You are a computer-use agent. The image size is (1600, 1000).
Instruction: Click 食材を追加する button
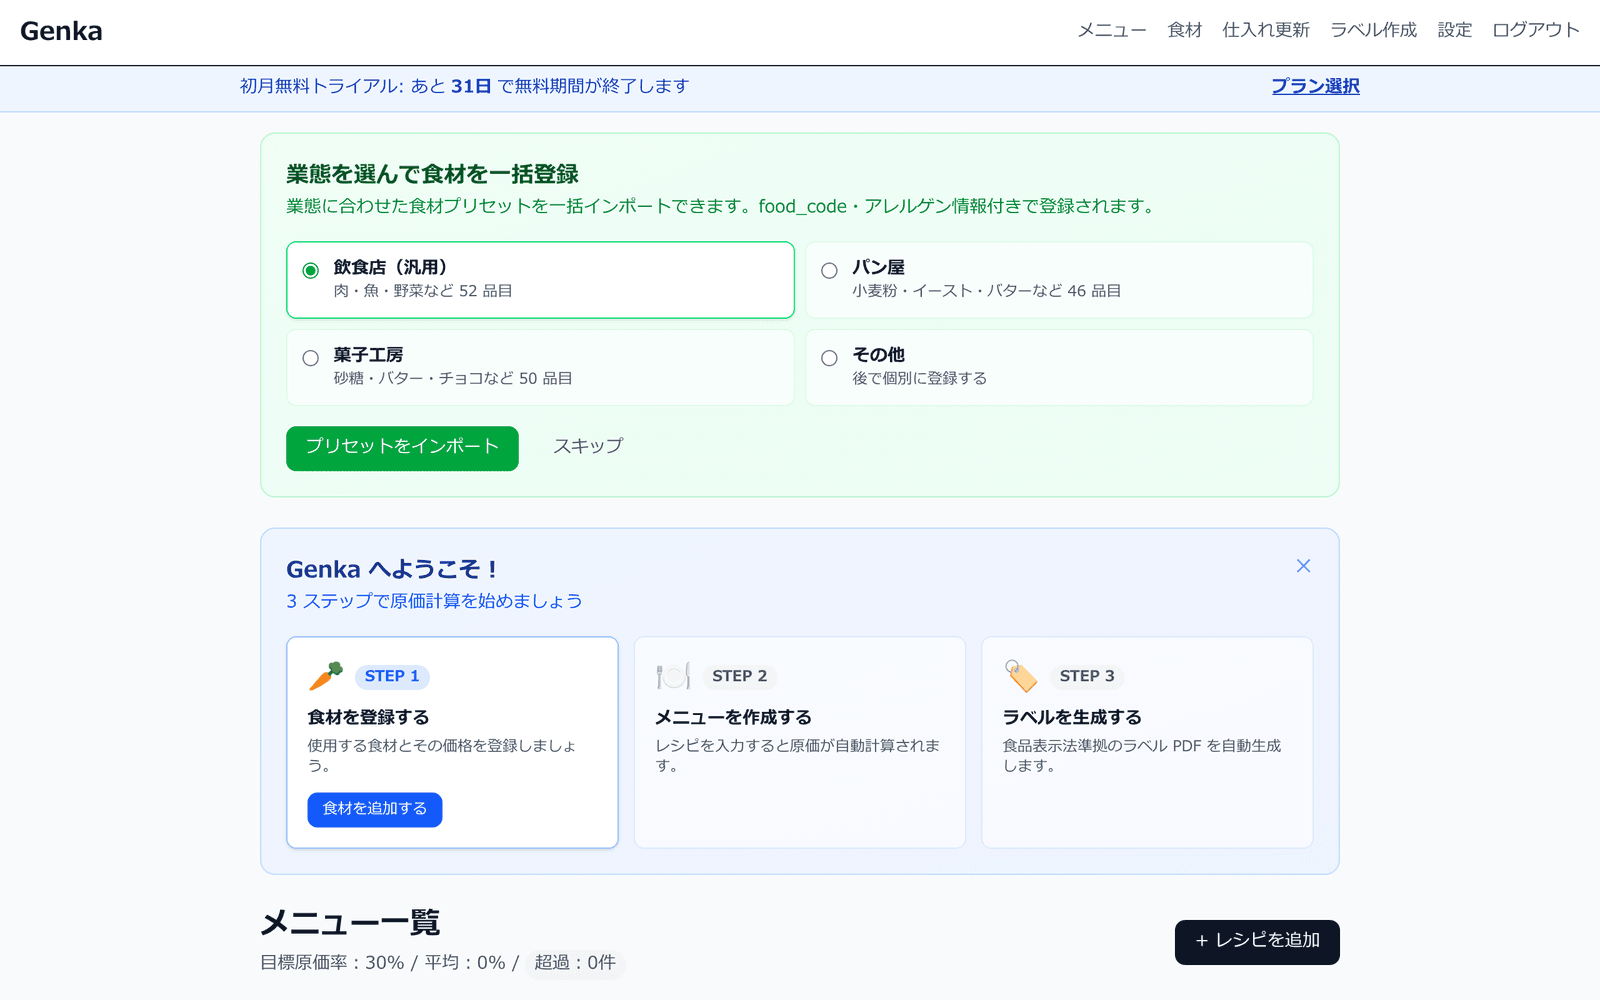click(x=375, y=809)
